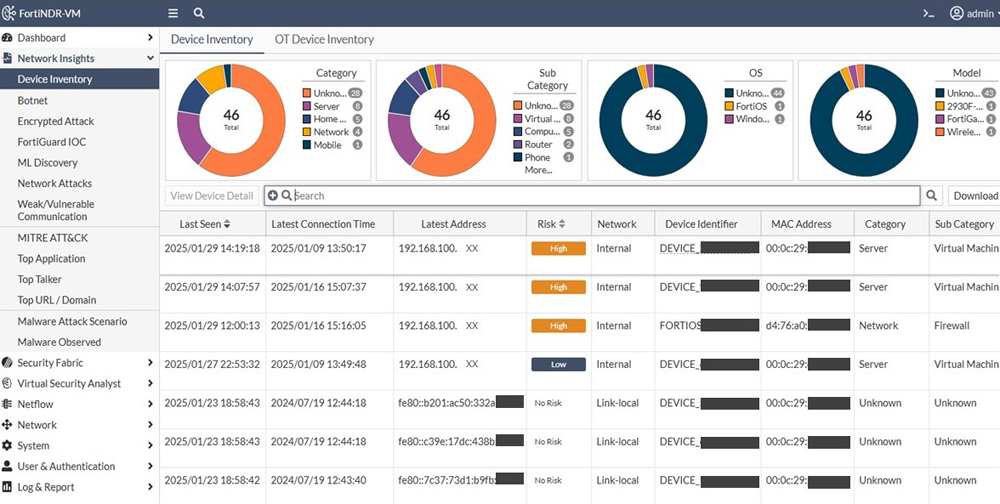Click View Device Detail button
1000x504 pixels.
click(212, 196)
